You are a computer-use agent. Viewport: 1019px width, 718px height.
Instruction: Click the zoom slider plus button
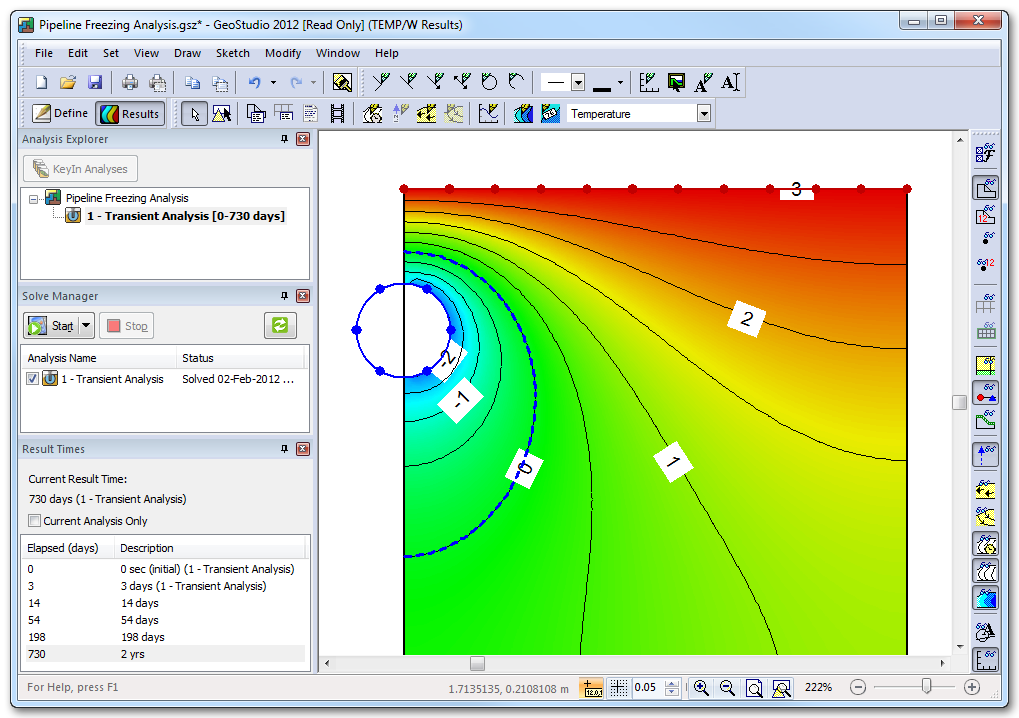point(972,687)
